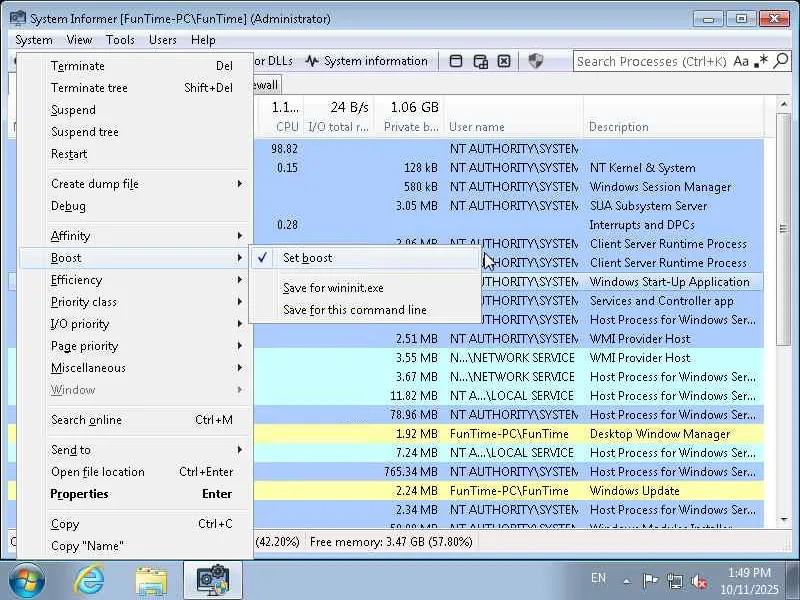This screenshot has height=600, width=800.
Task: Select Restart in the context menu
Action: click(135, 154)
